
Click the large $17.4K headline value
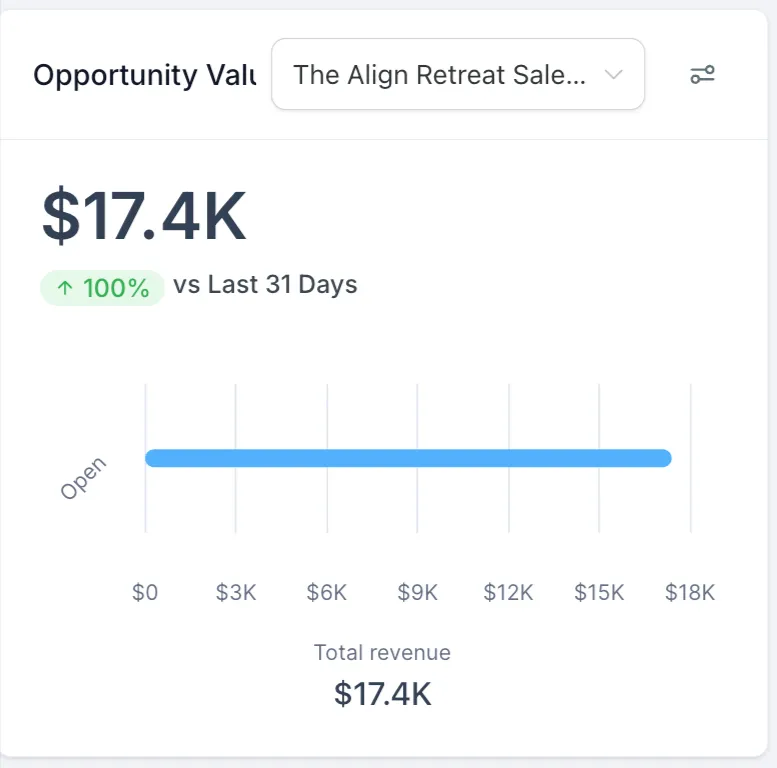(144, 217)
